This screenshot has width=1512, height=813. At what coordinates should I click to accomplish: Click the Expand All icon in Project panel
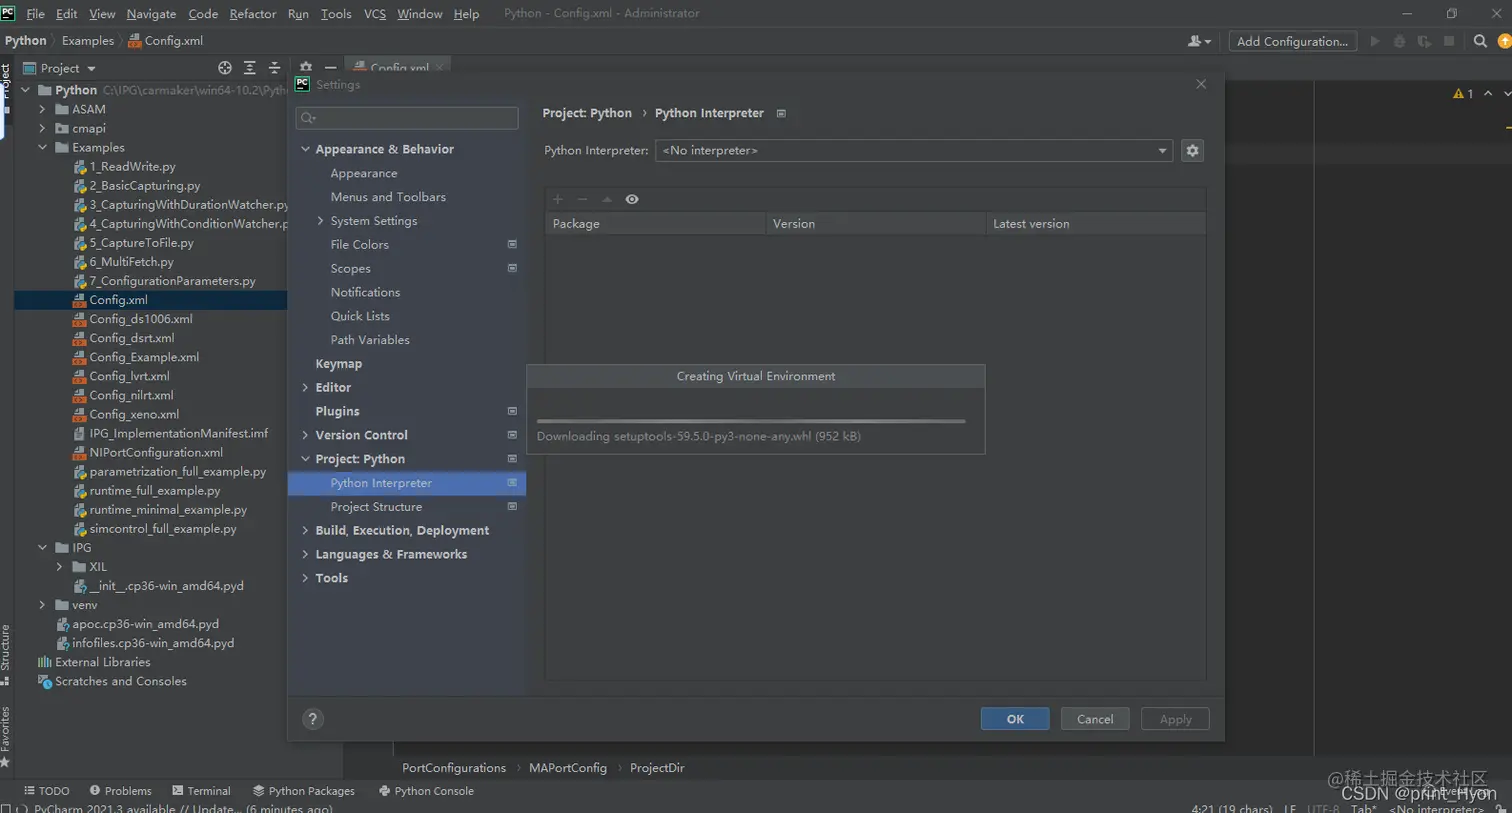250,68
